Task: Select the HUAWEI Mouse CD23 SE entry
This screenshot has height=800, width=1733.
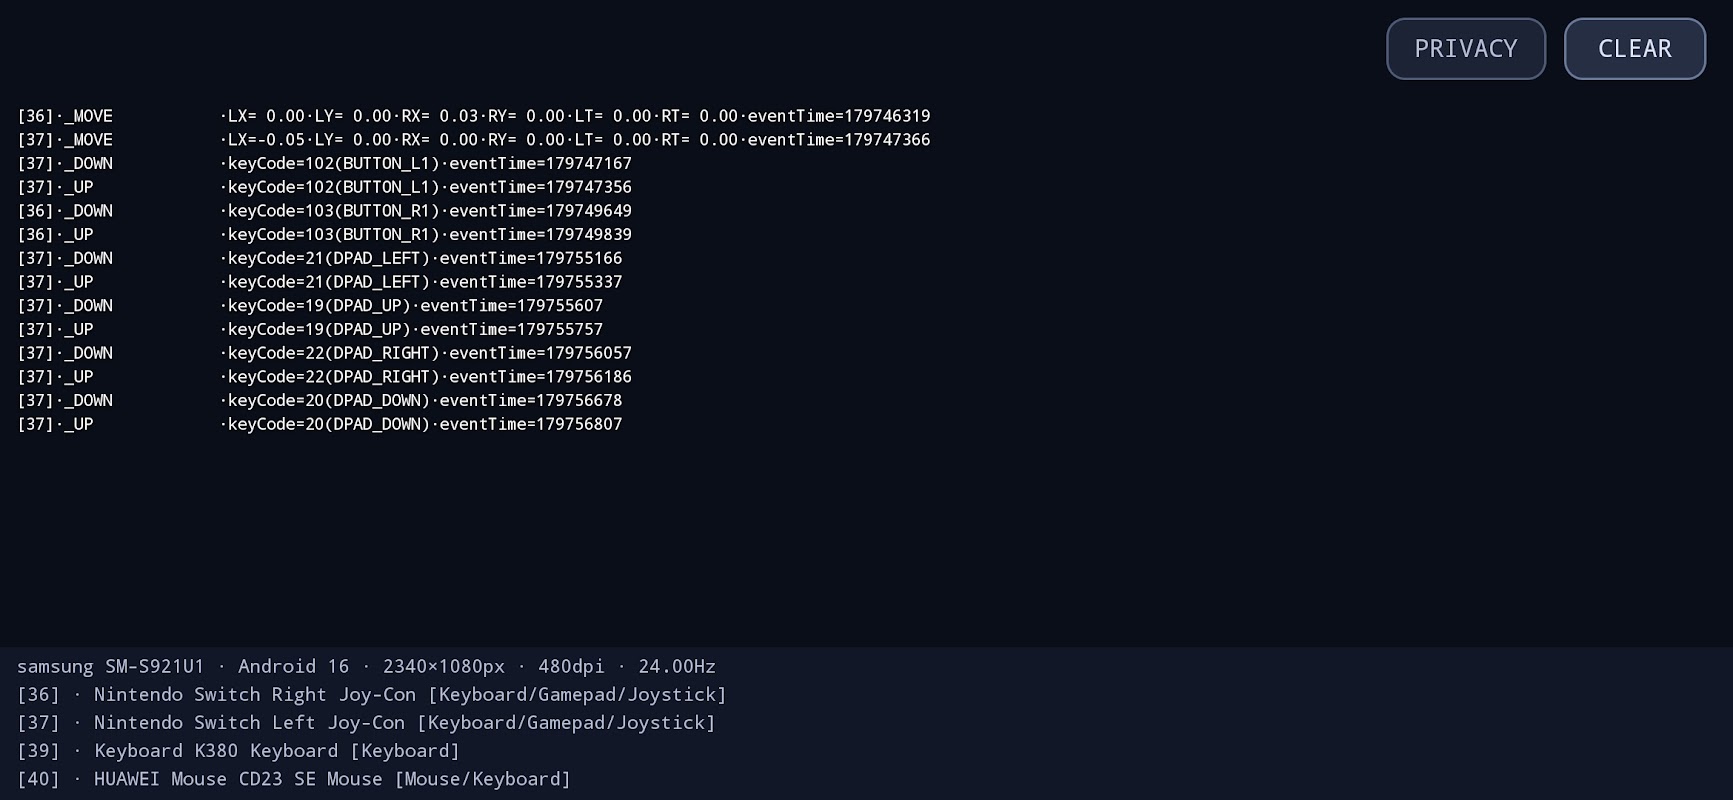Action: coord(294,778)
